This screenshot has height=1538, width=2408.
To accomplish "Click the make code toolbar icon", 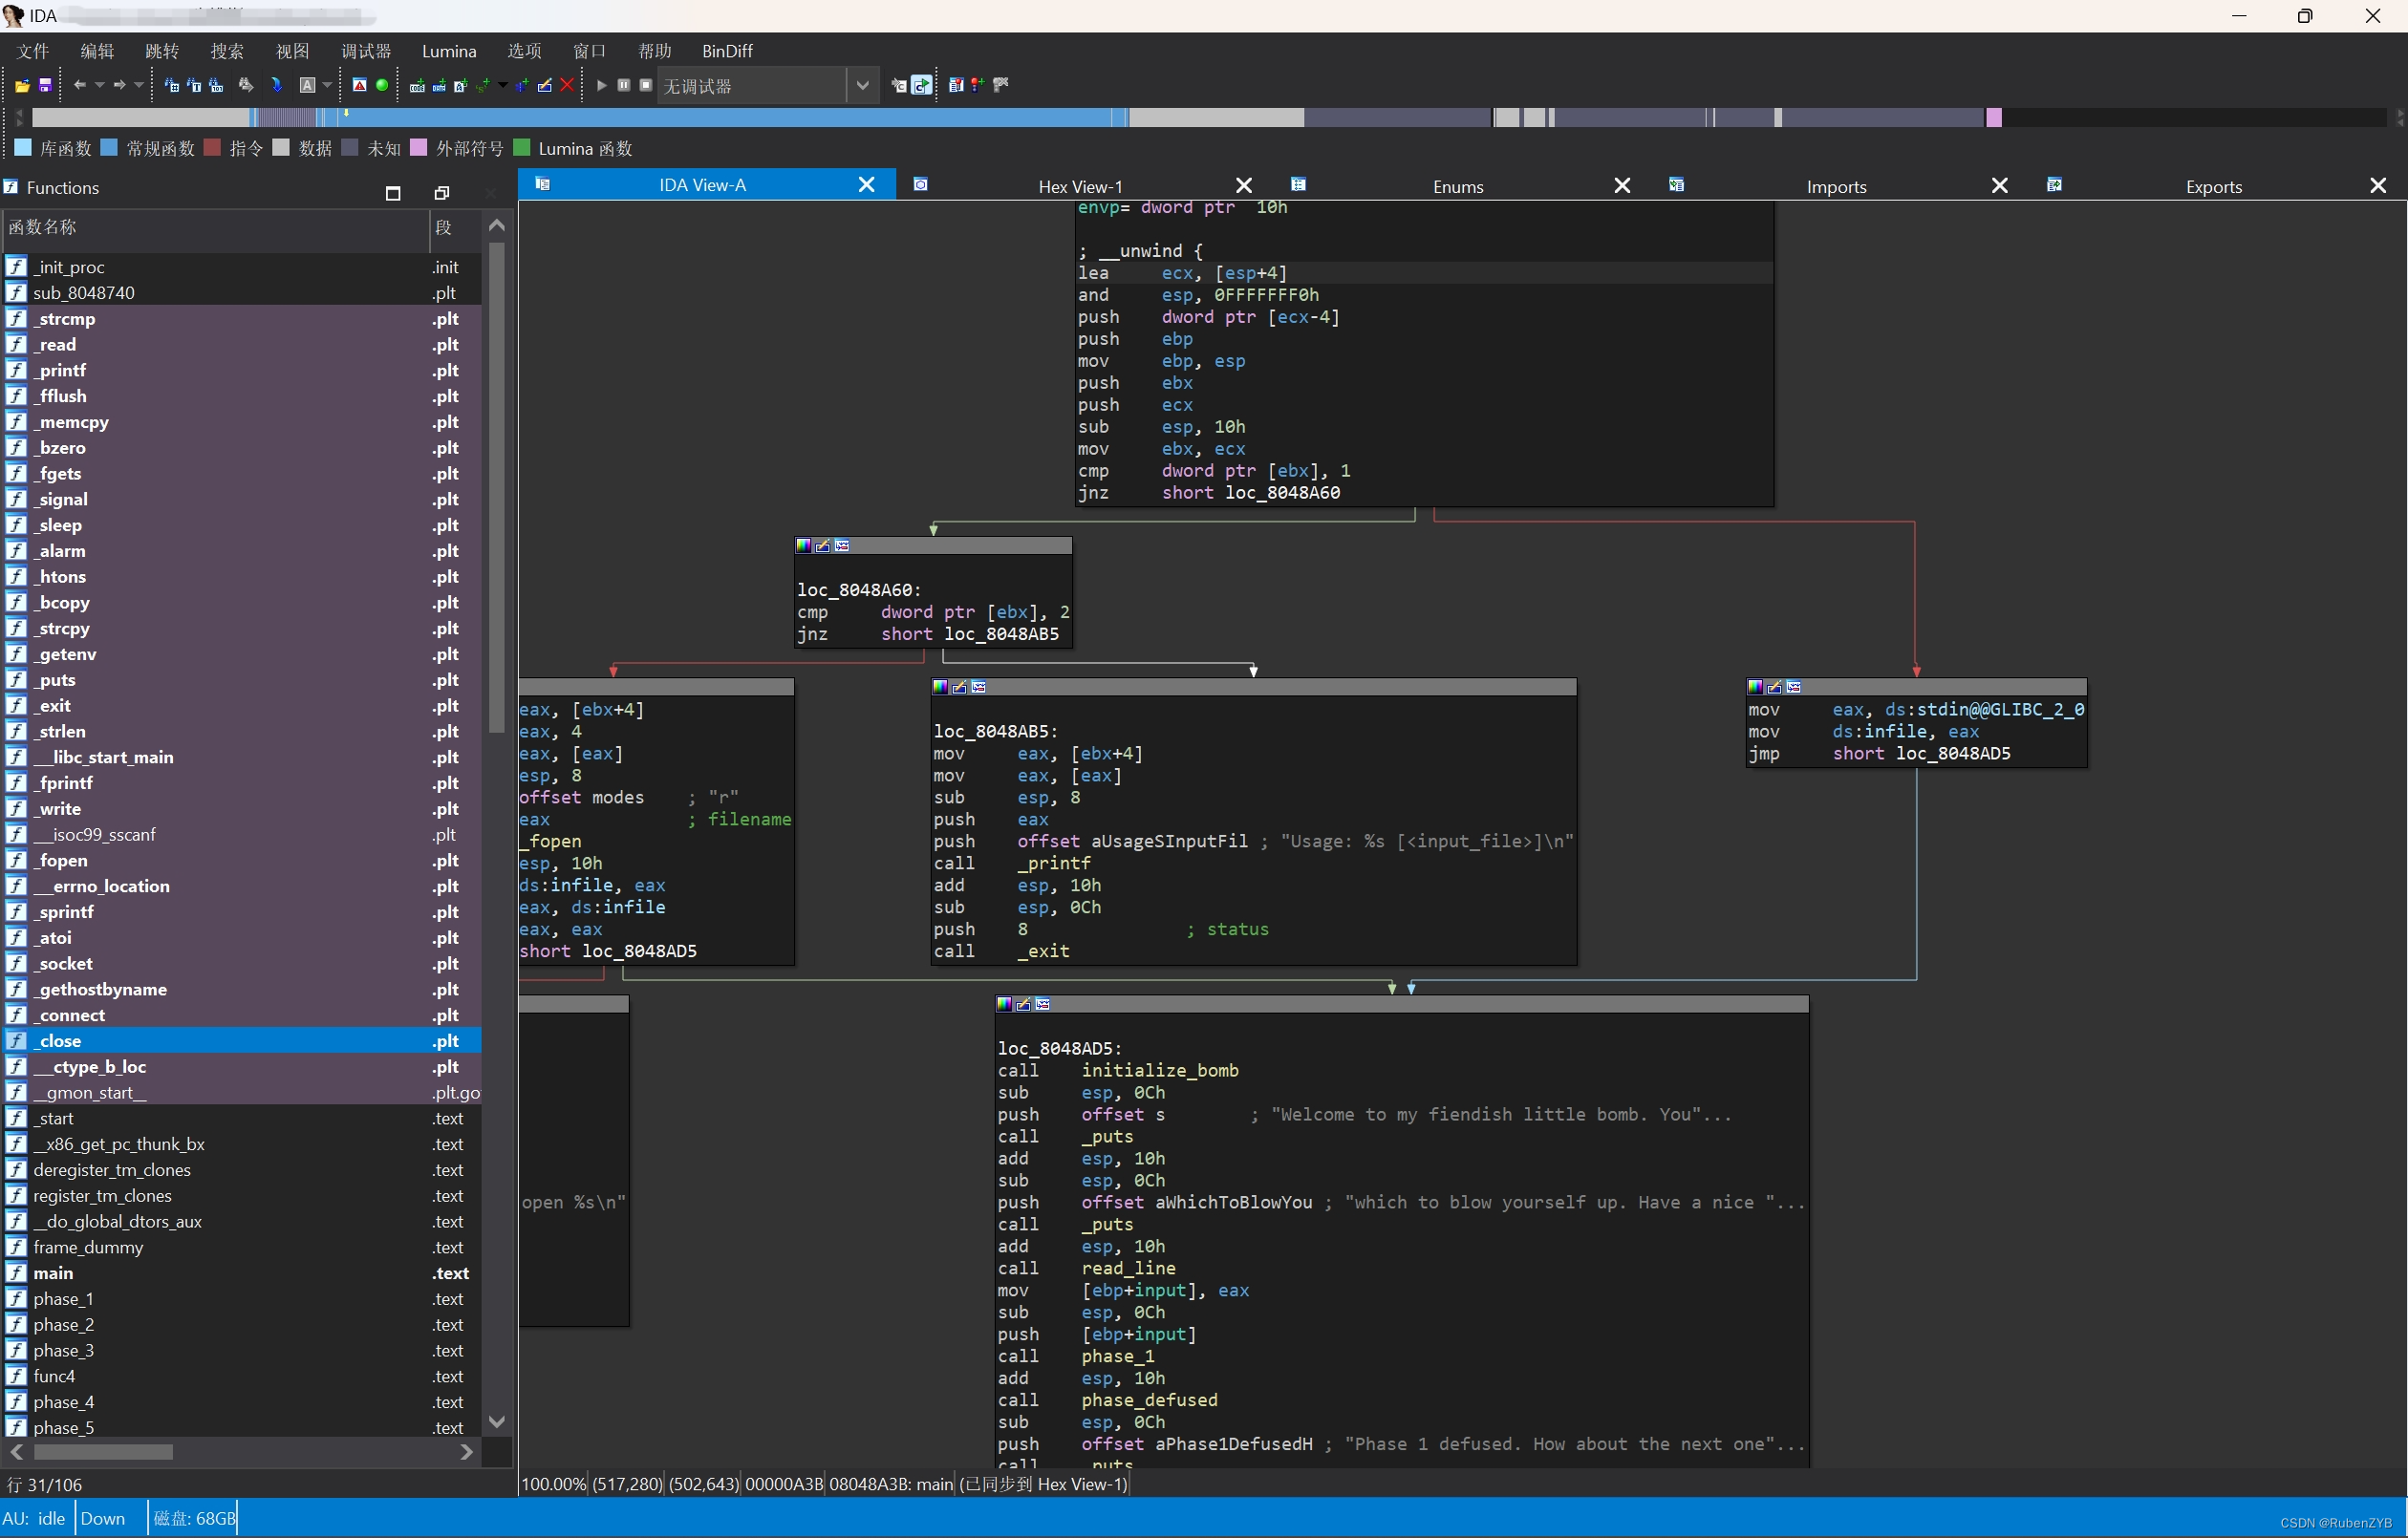I will (x=417, y=86).
